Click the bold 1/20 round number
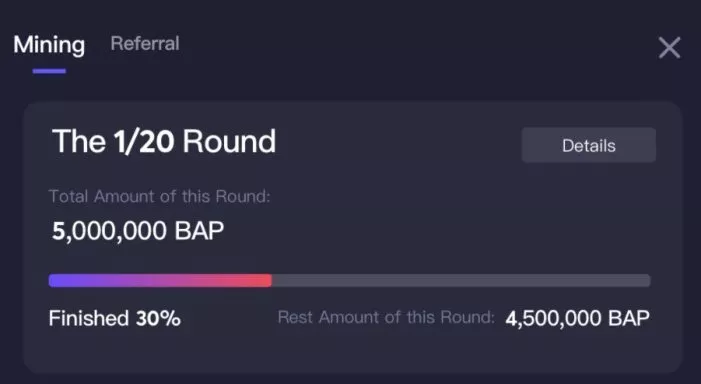Image resolution: width=701 pixels, height=384 pixels. click(144, 142)
